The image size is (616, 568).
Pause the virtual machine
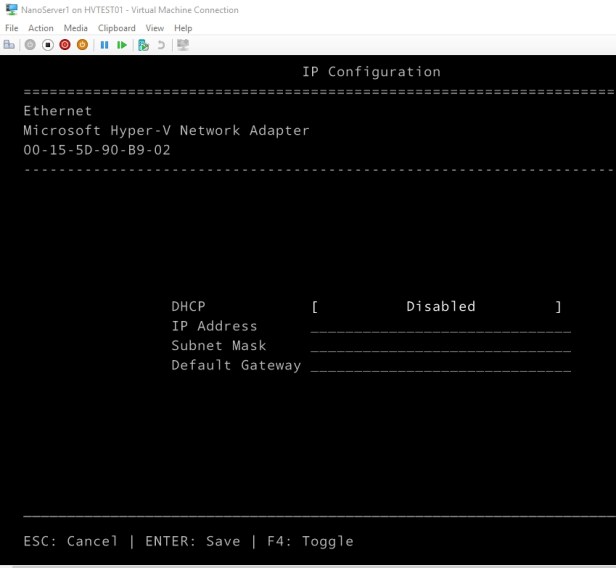104,45
